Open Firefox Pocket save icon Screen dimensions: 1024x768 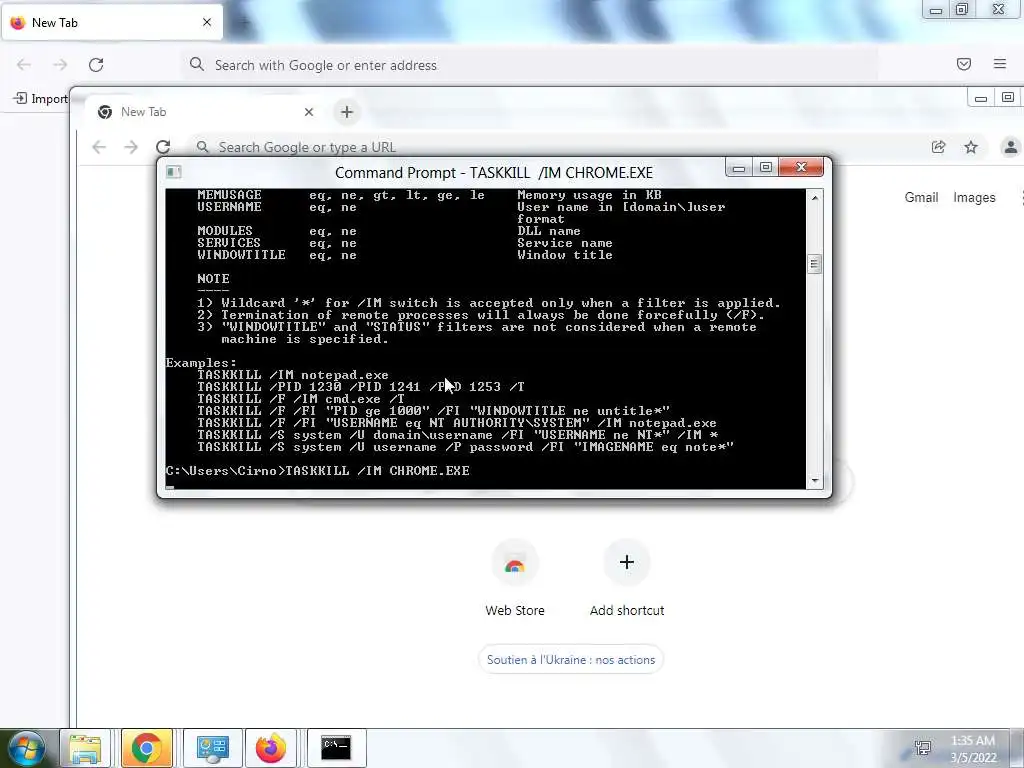click(x=964, y=64)
